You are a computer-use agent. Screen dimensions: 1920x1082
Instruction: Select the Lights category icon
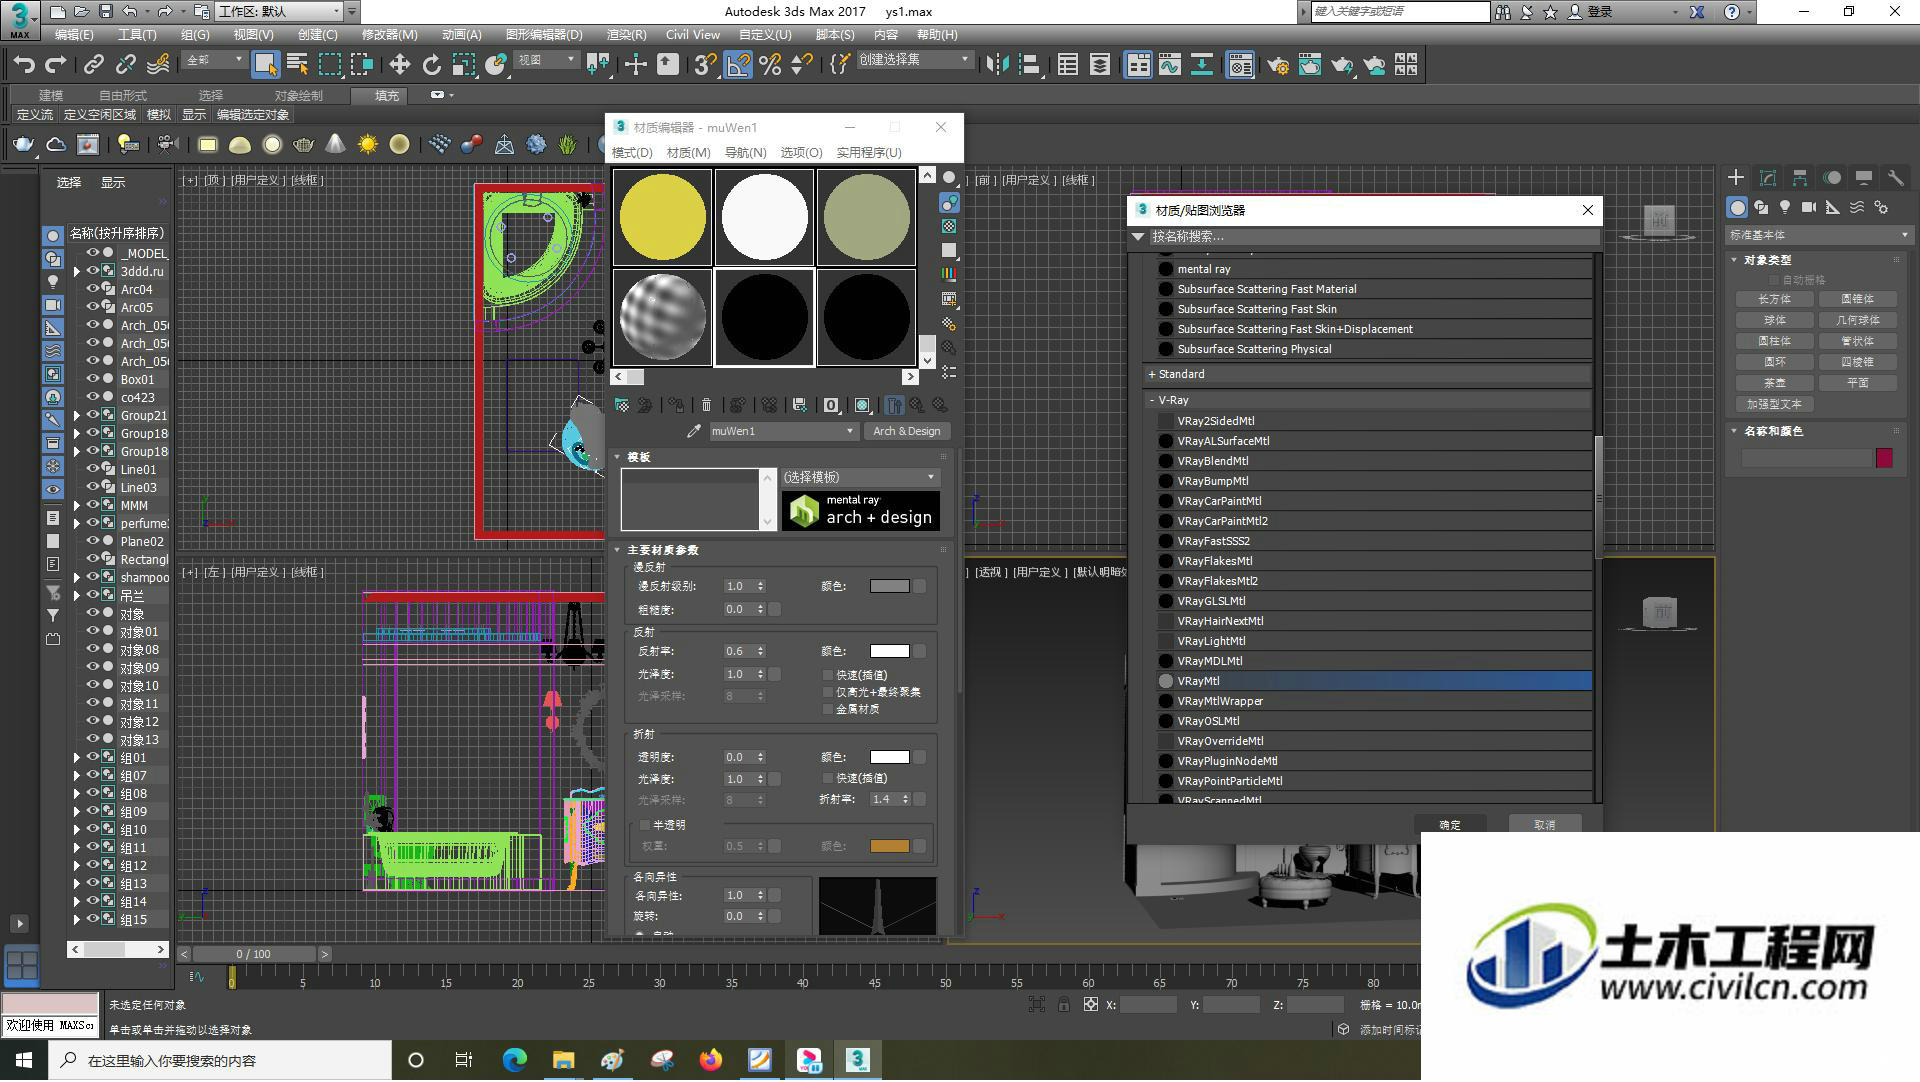click(1785, 207)
